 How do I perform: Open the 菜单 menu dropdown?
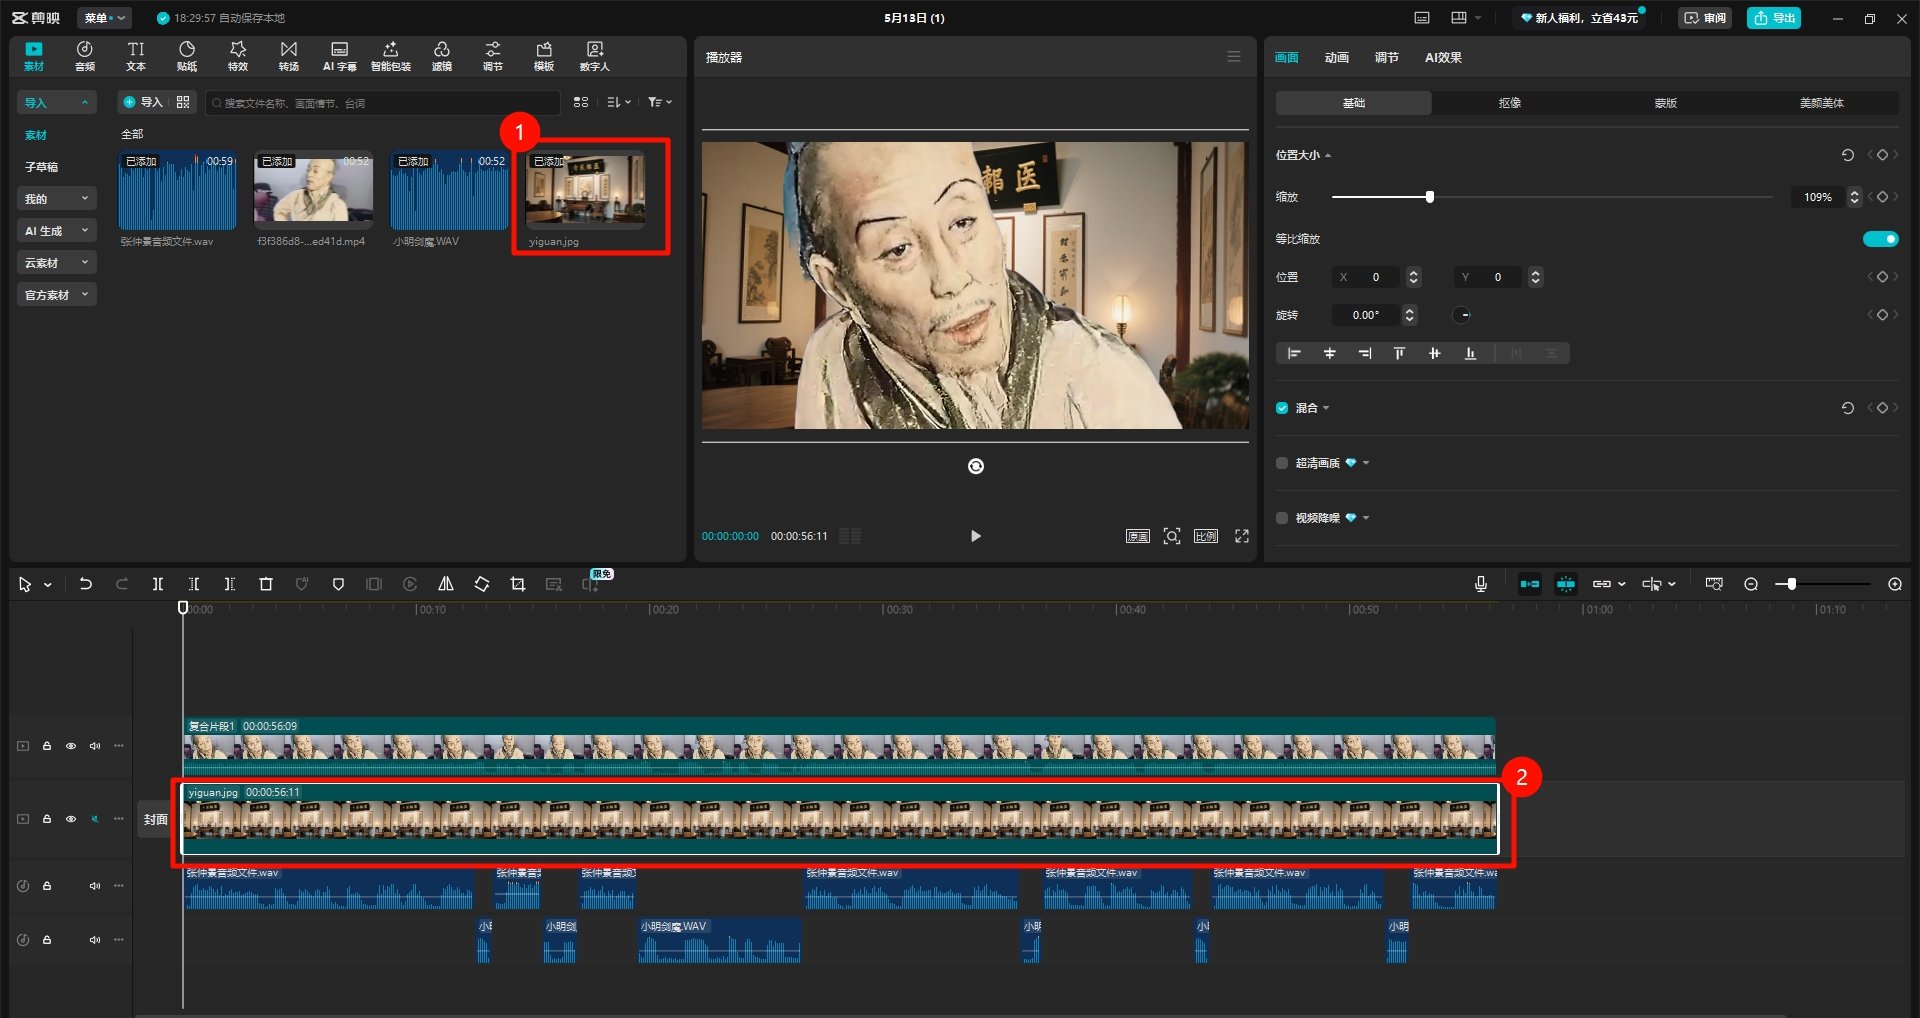pyautogui.click(x=104, y=18)
